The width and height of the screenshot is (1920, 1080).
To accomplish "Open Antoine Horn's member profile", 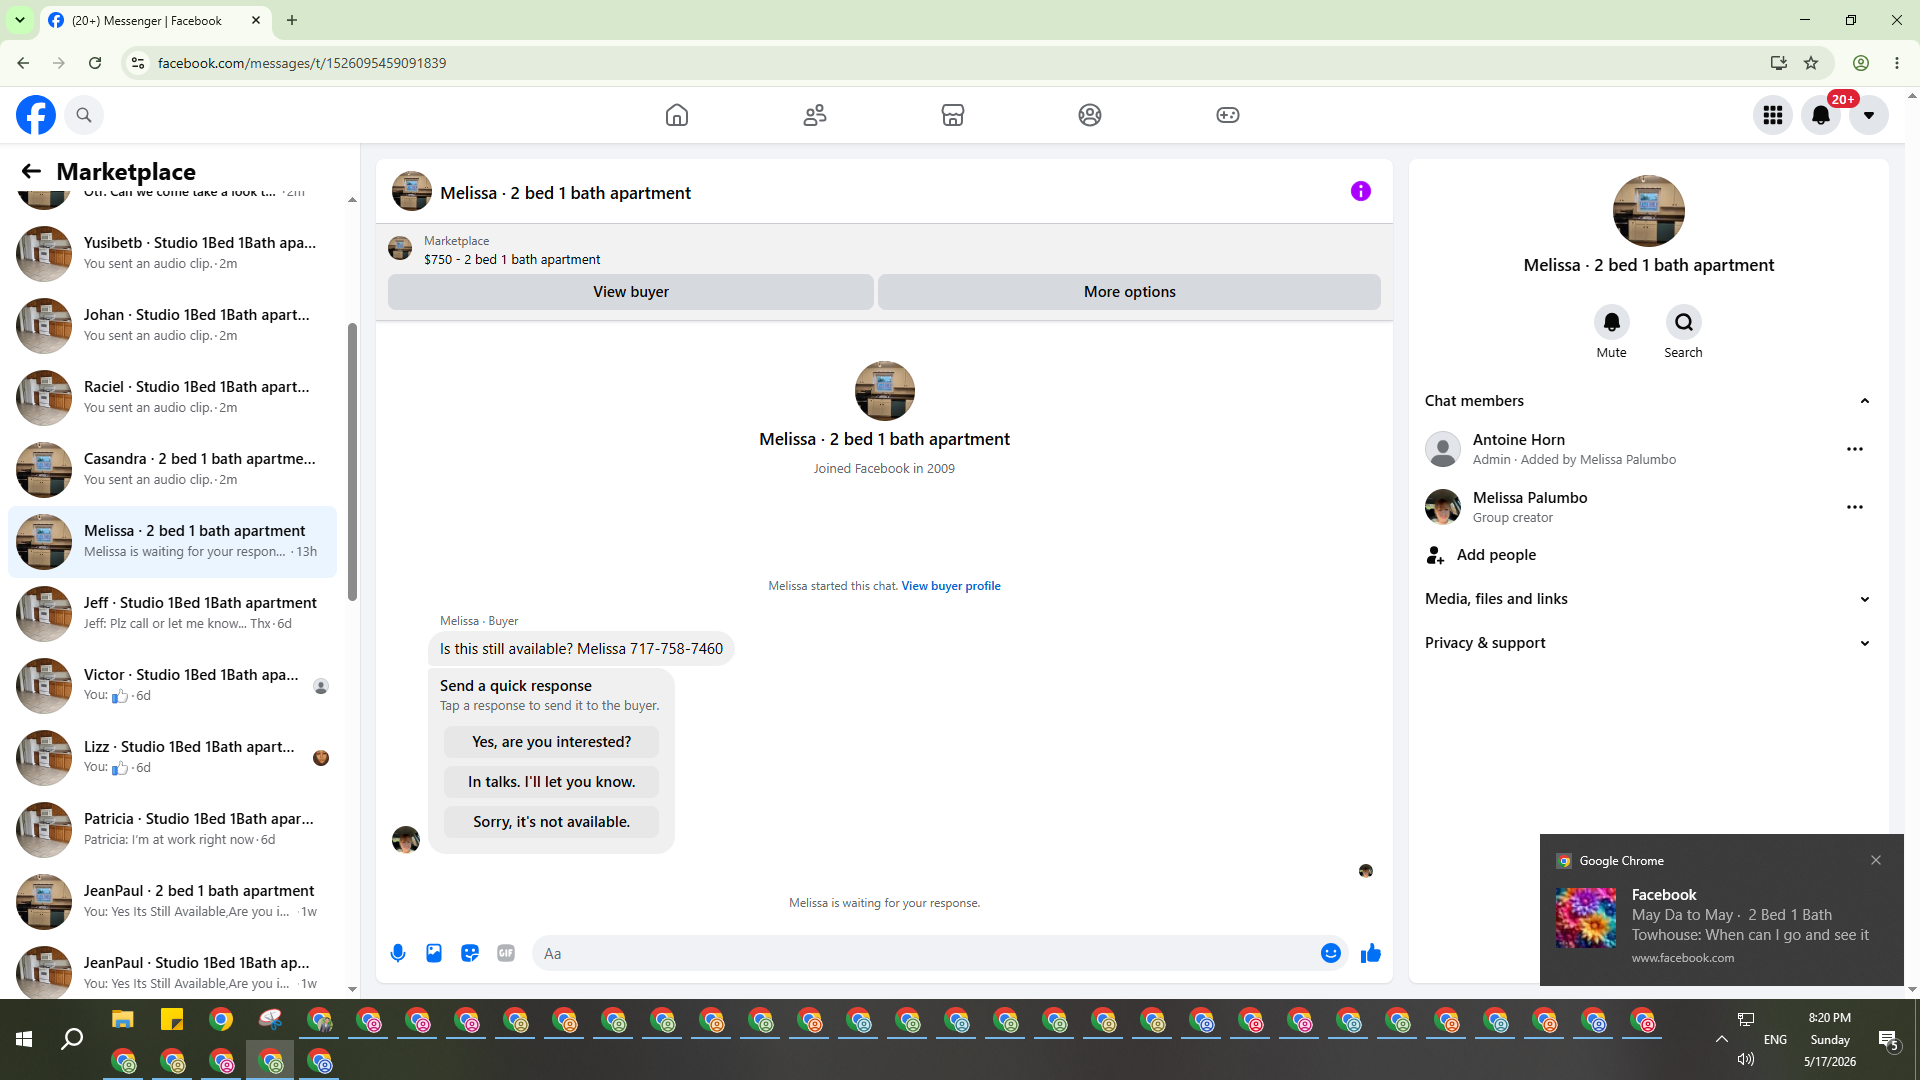I will (x=1550, y=449).
